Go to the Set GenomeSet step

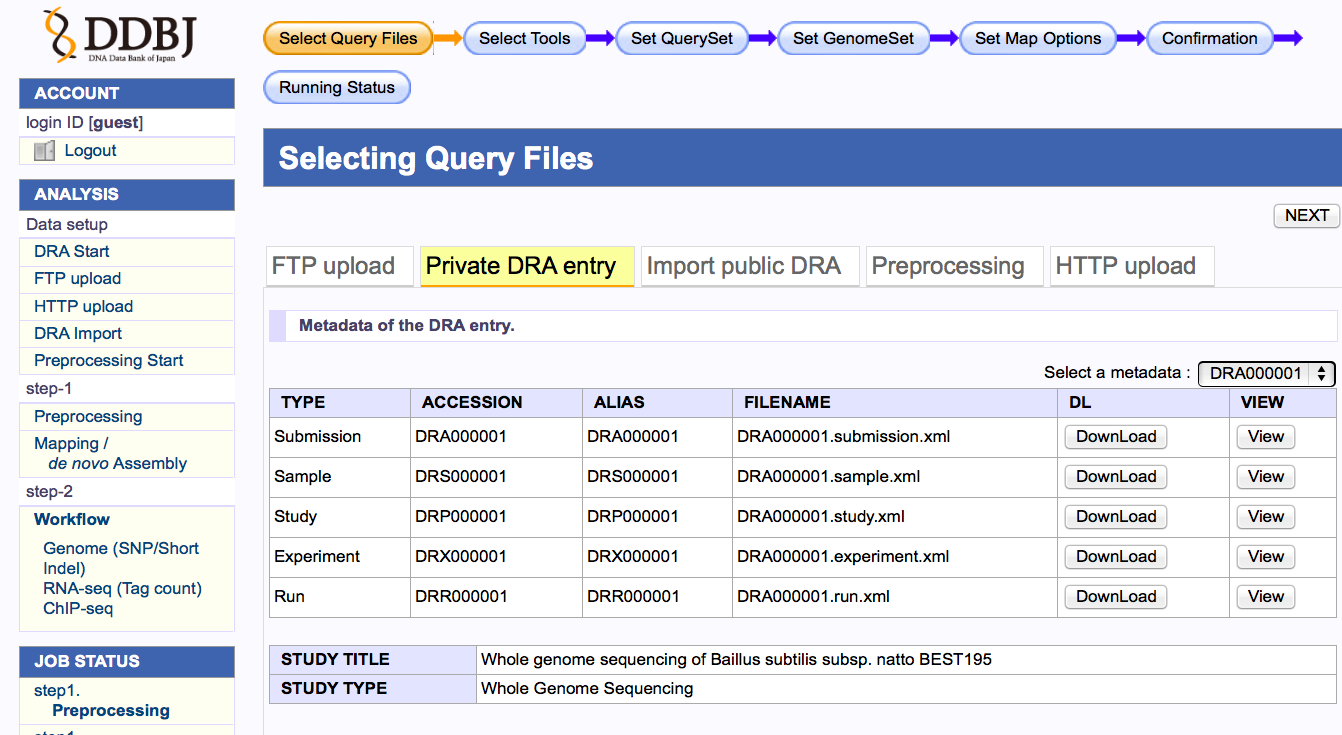[853, 39]
